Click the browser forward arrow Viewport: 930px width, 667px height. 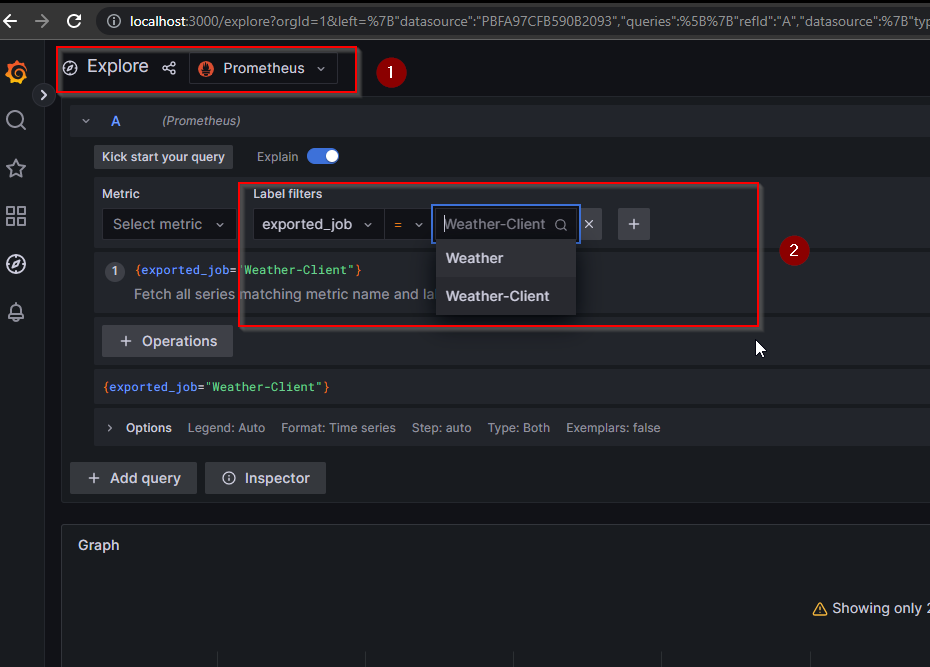click(42, 21)
